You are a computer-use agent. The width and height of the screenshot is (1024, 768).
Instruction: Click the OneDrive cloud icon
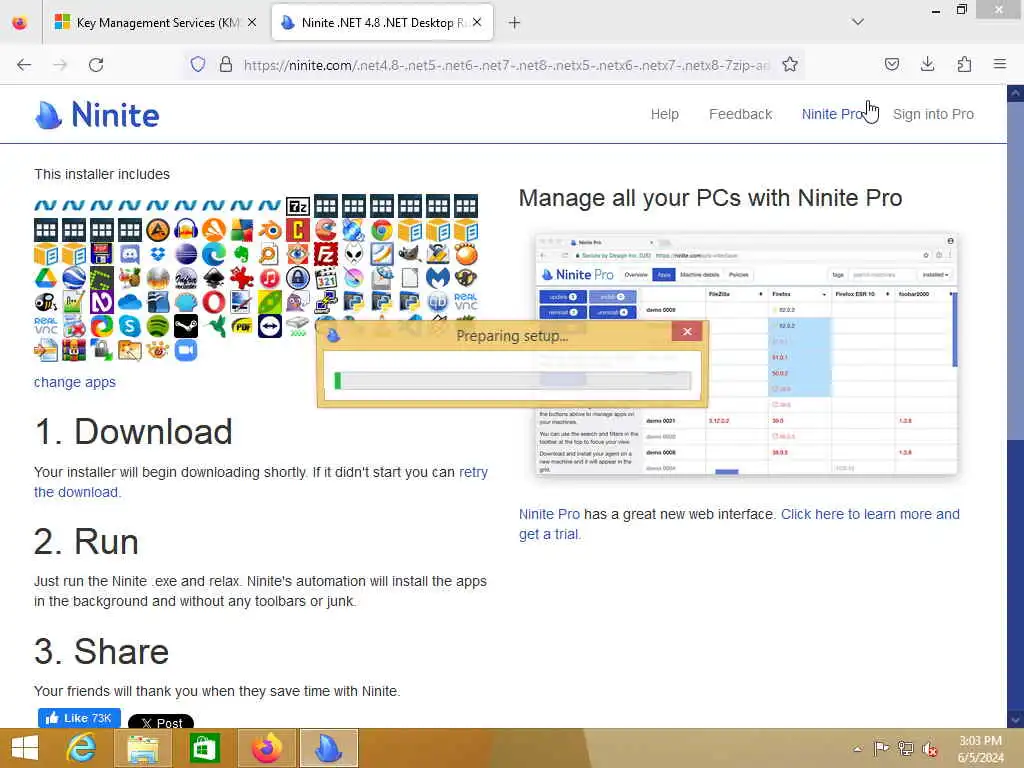coord(130,302)
